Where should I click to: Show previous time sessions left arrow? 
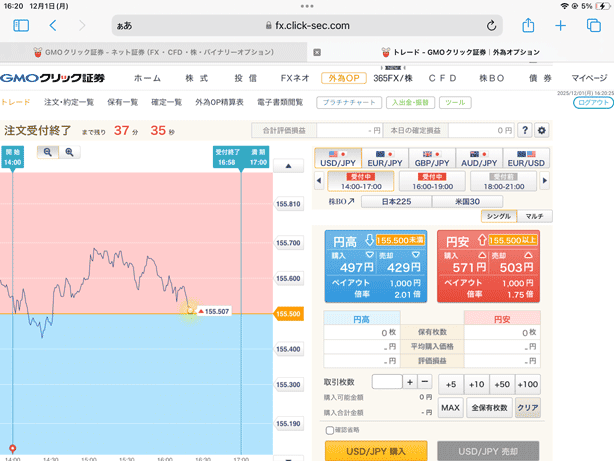click(319, 181)
